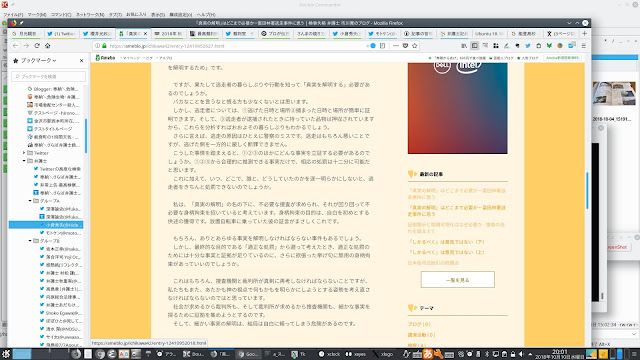
Task: Switch to the モトケン Twitter tab
Action: click(382, 33)
